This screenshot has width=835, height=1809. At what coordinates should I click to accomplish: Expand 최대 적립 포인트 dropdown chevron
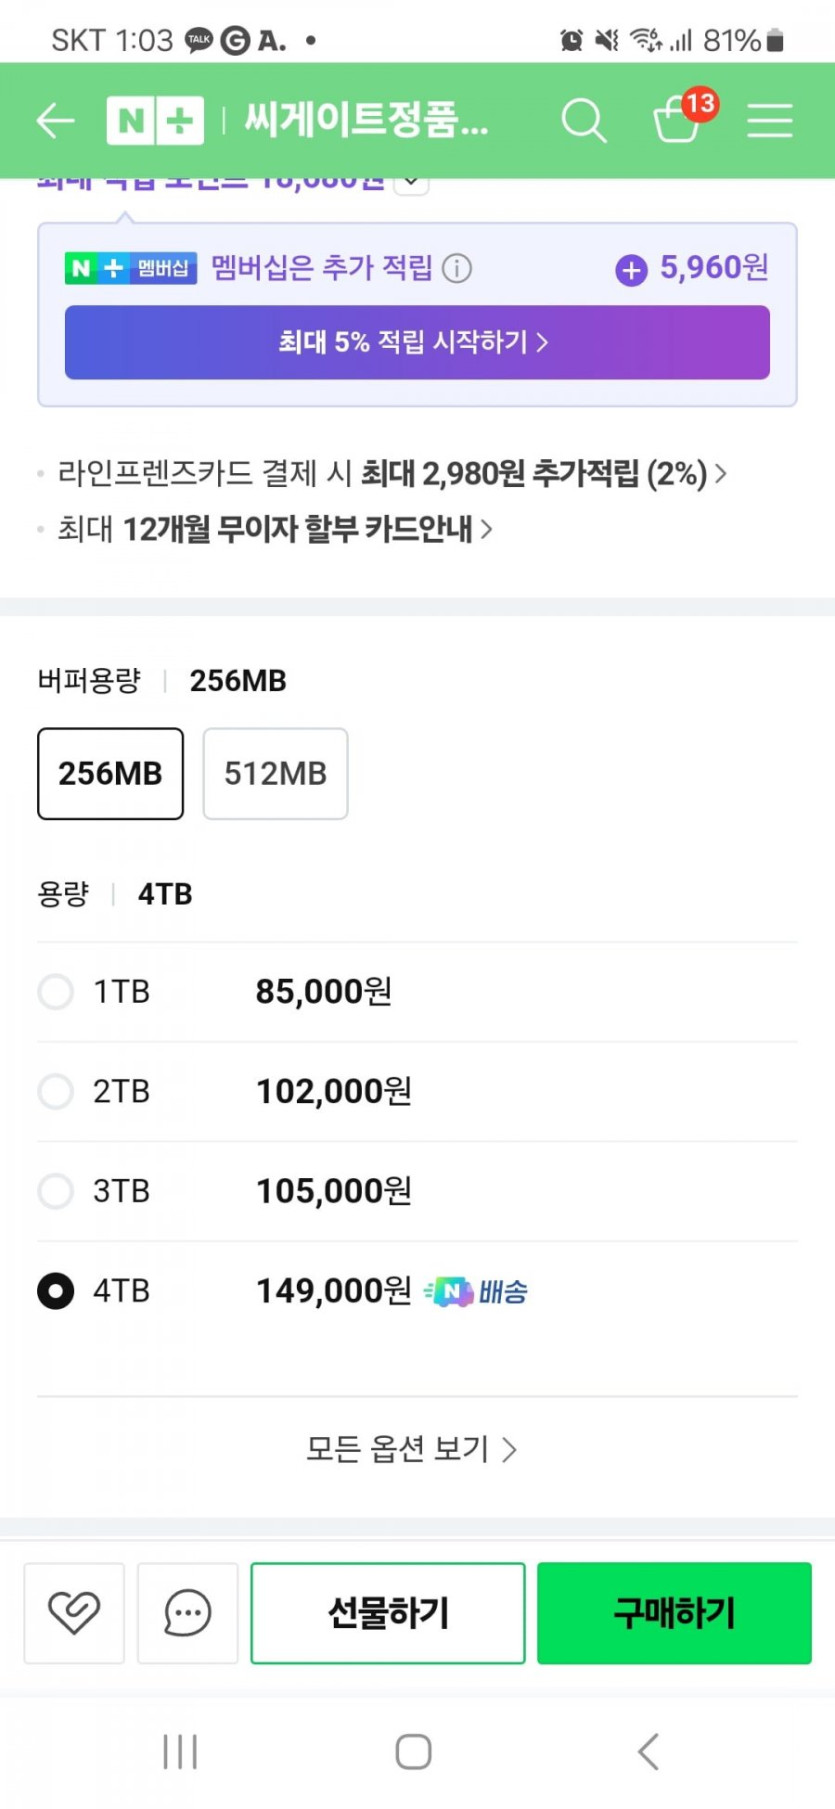(411, 183)
